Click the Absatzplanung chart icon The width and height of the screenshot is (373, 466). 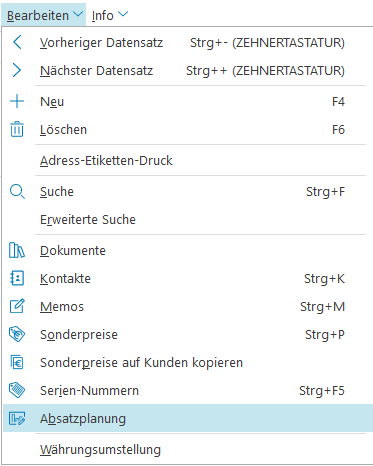(x=17, y=418)
